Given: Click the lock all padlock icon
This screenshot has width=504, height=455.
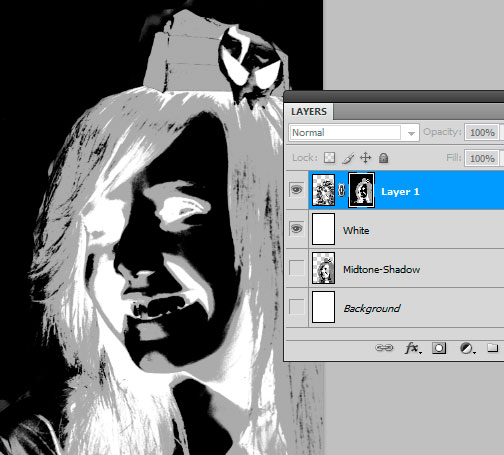Looking at the screenshot, I should (384, 158).
